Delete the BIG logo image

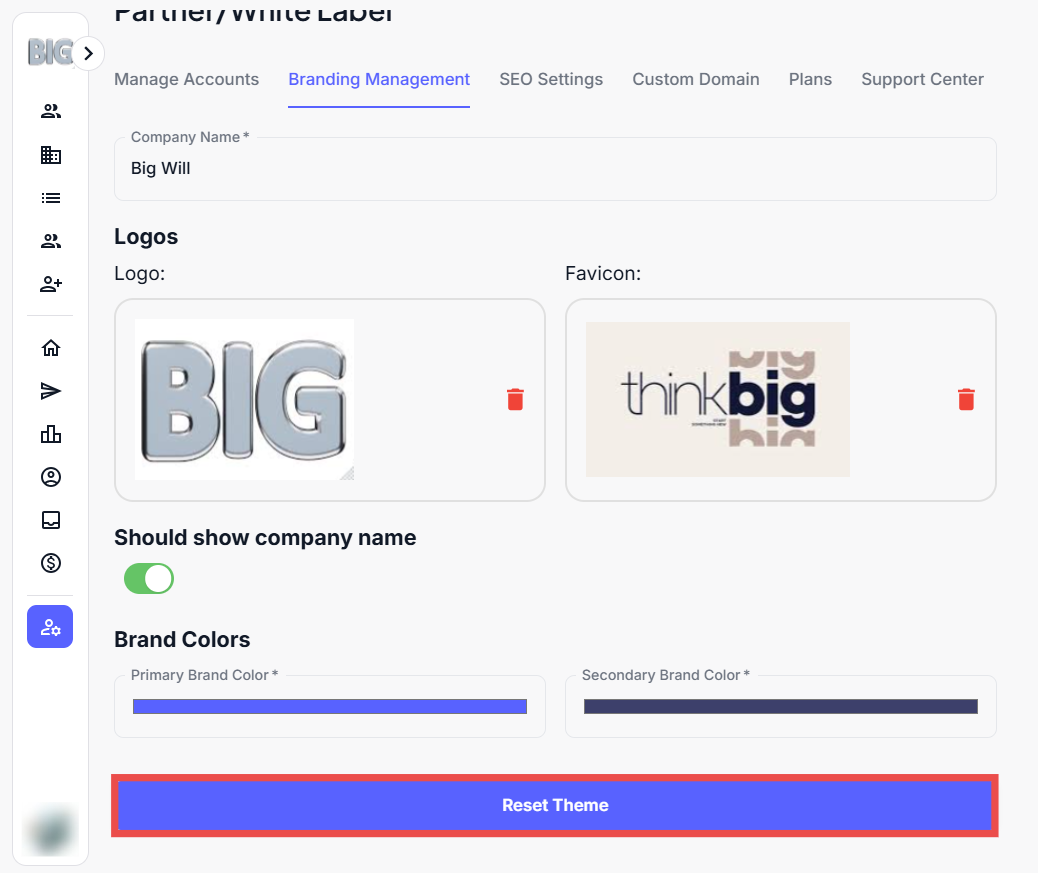(515, 400)
